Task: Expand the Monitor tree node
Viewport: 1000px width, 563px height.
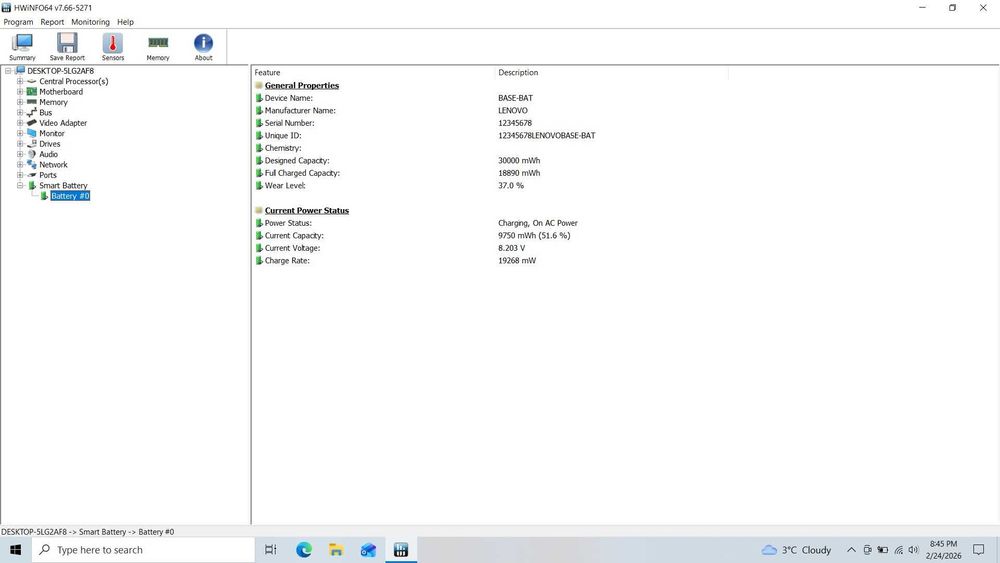Action: tap(20, 133)
